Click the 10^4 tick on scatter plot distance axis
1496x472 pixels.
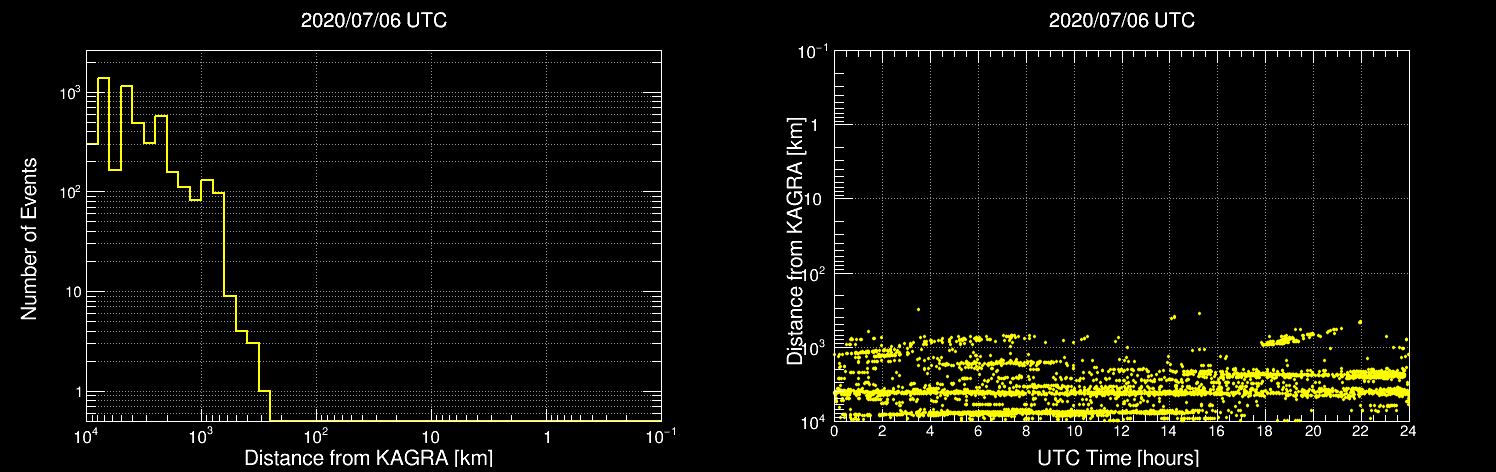coord(816,421)
